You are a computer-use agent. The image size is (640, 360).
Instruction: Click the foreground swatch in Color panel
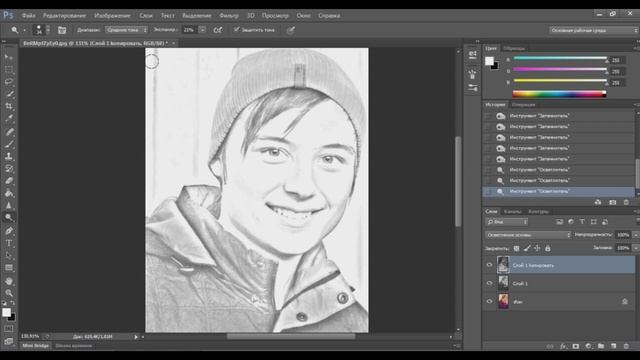[489, 61]
